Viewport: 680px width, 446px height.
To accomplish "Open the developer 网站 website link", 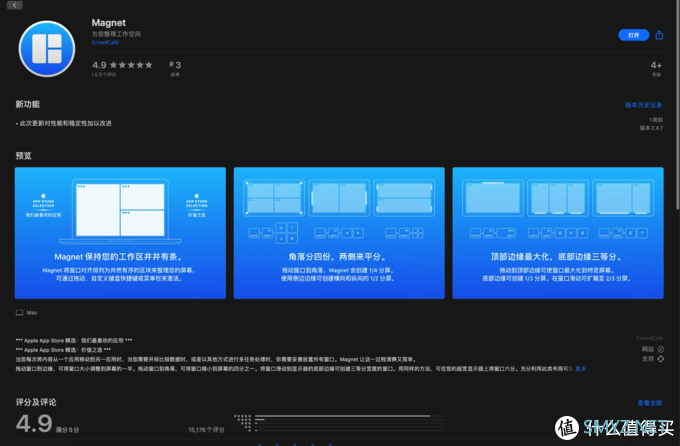I will (653, 349).
